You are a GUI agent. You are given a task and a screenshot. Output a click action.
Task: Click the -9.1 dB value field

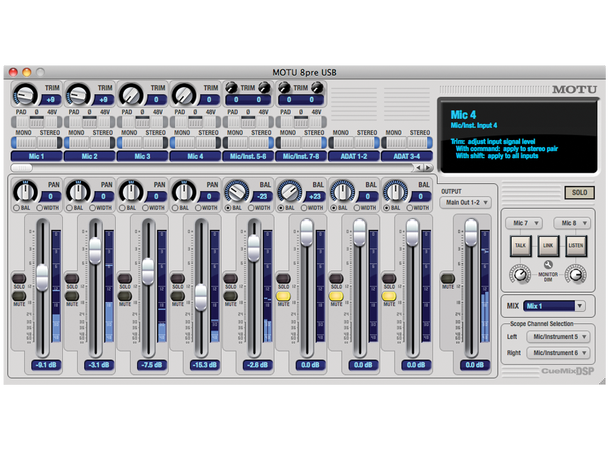[x=46, y=365]
